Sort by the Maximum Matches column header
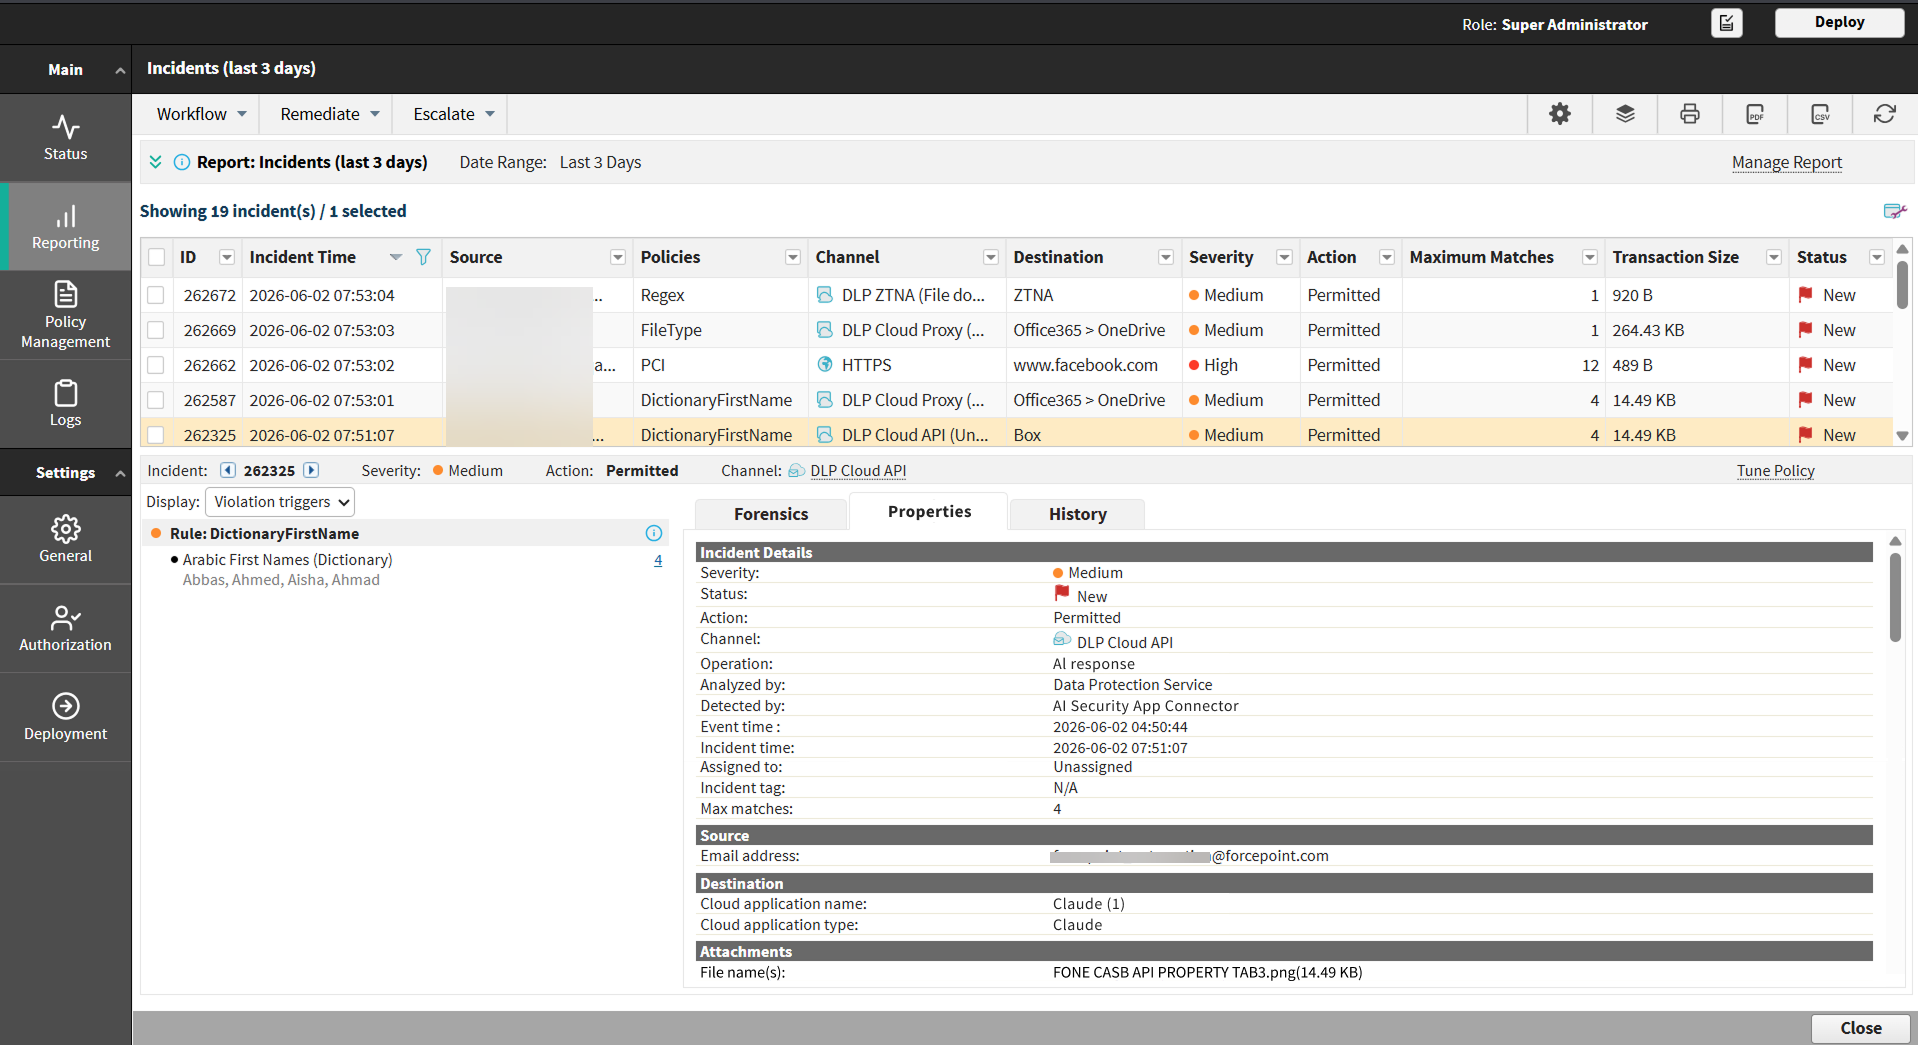Image resolution: width=1918 pixels, height=1045 pixels. pyautogui.click(x=1481, y=257)
